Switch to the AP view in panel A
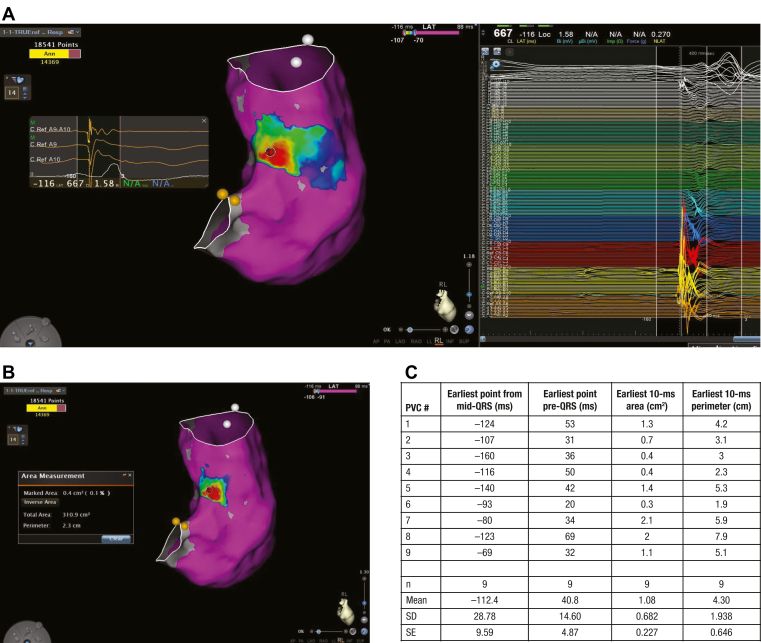Screen dimensions: 761x643 click(376, 342)
